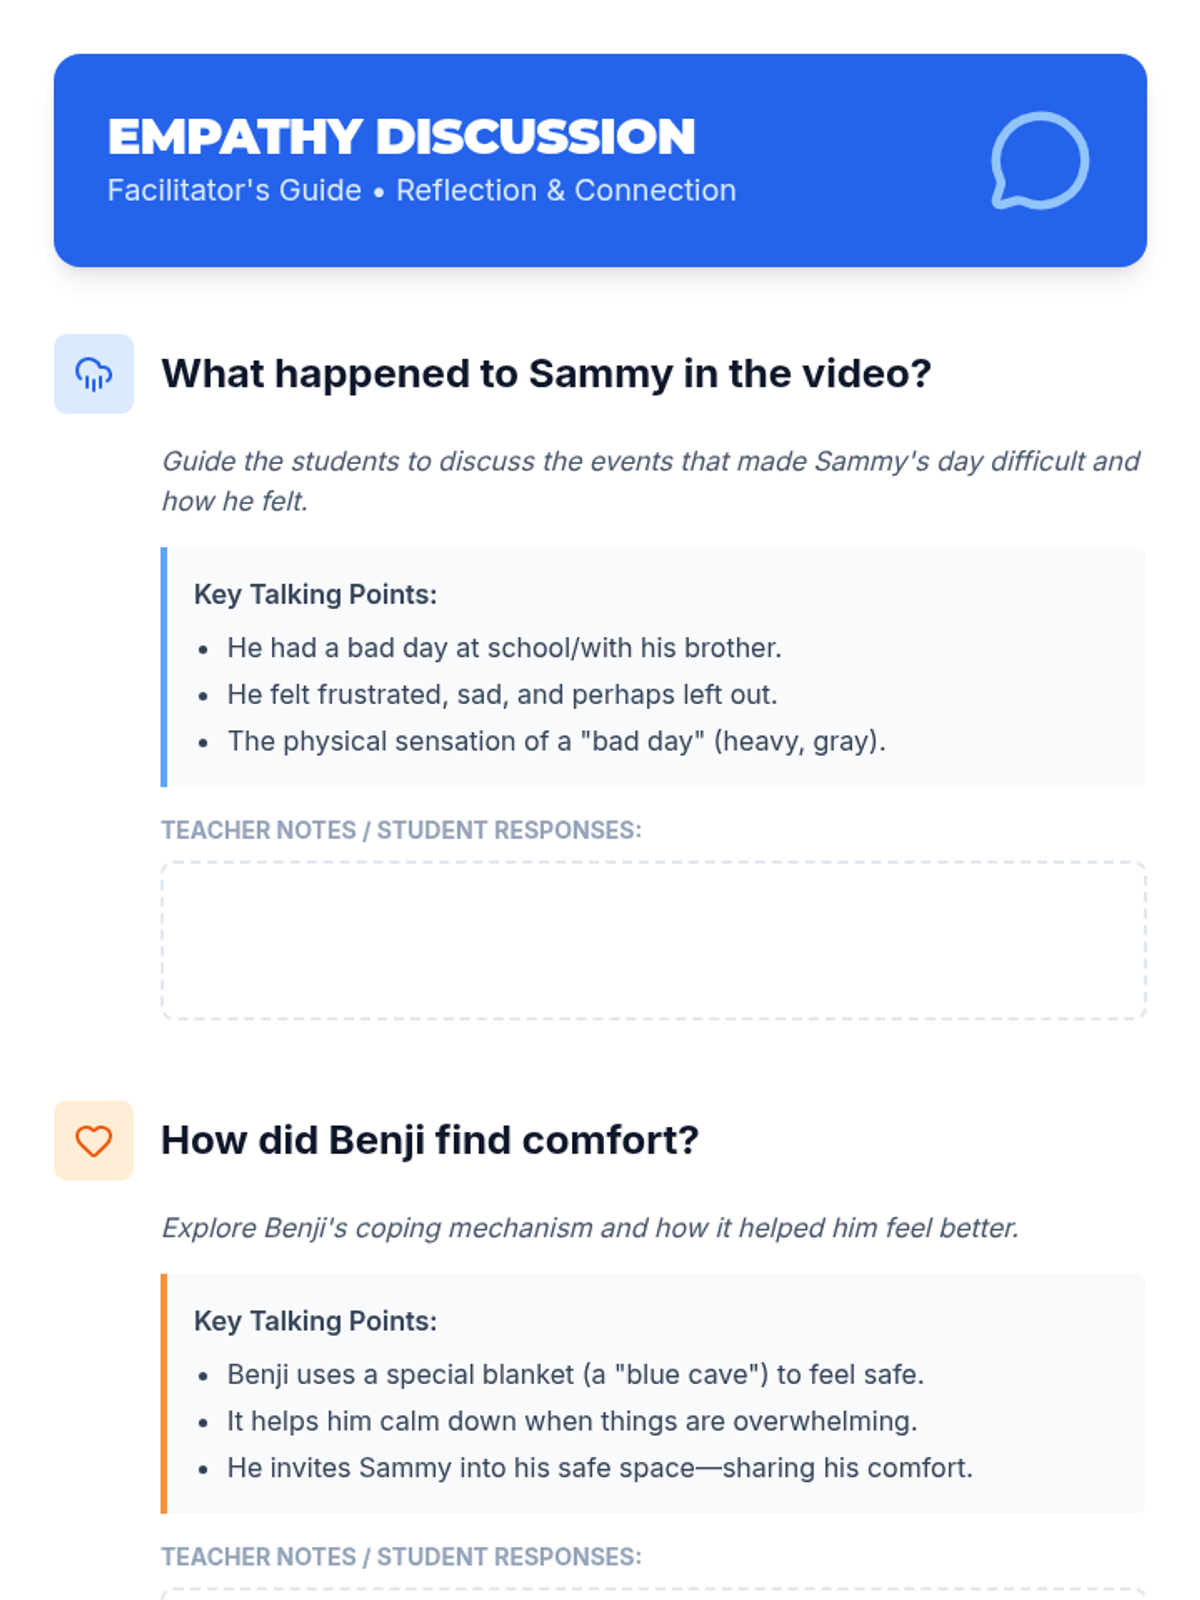
Task: Click the bullet "He felt frustrated, sad"
Action: [502, 694]
